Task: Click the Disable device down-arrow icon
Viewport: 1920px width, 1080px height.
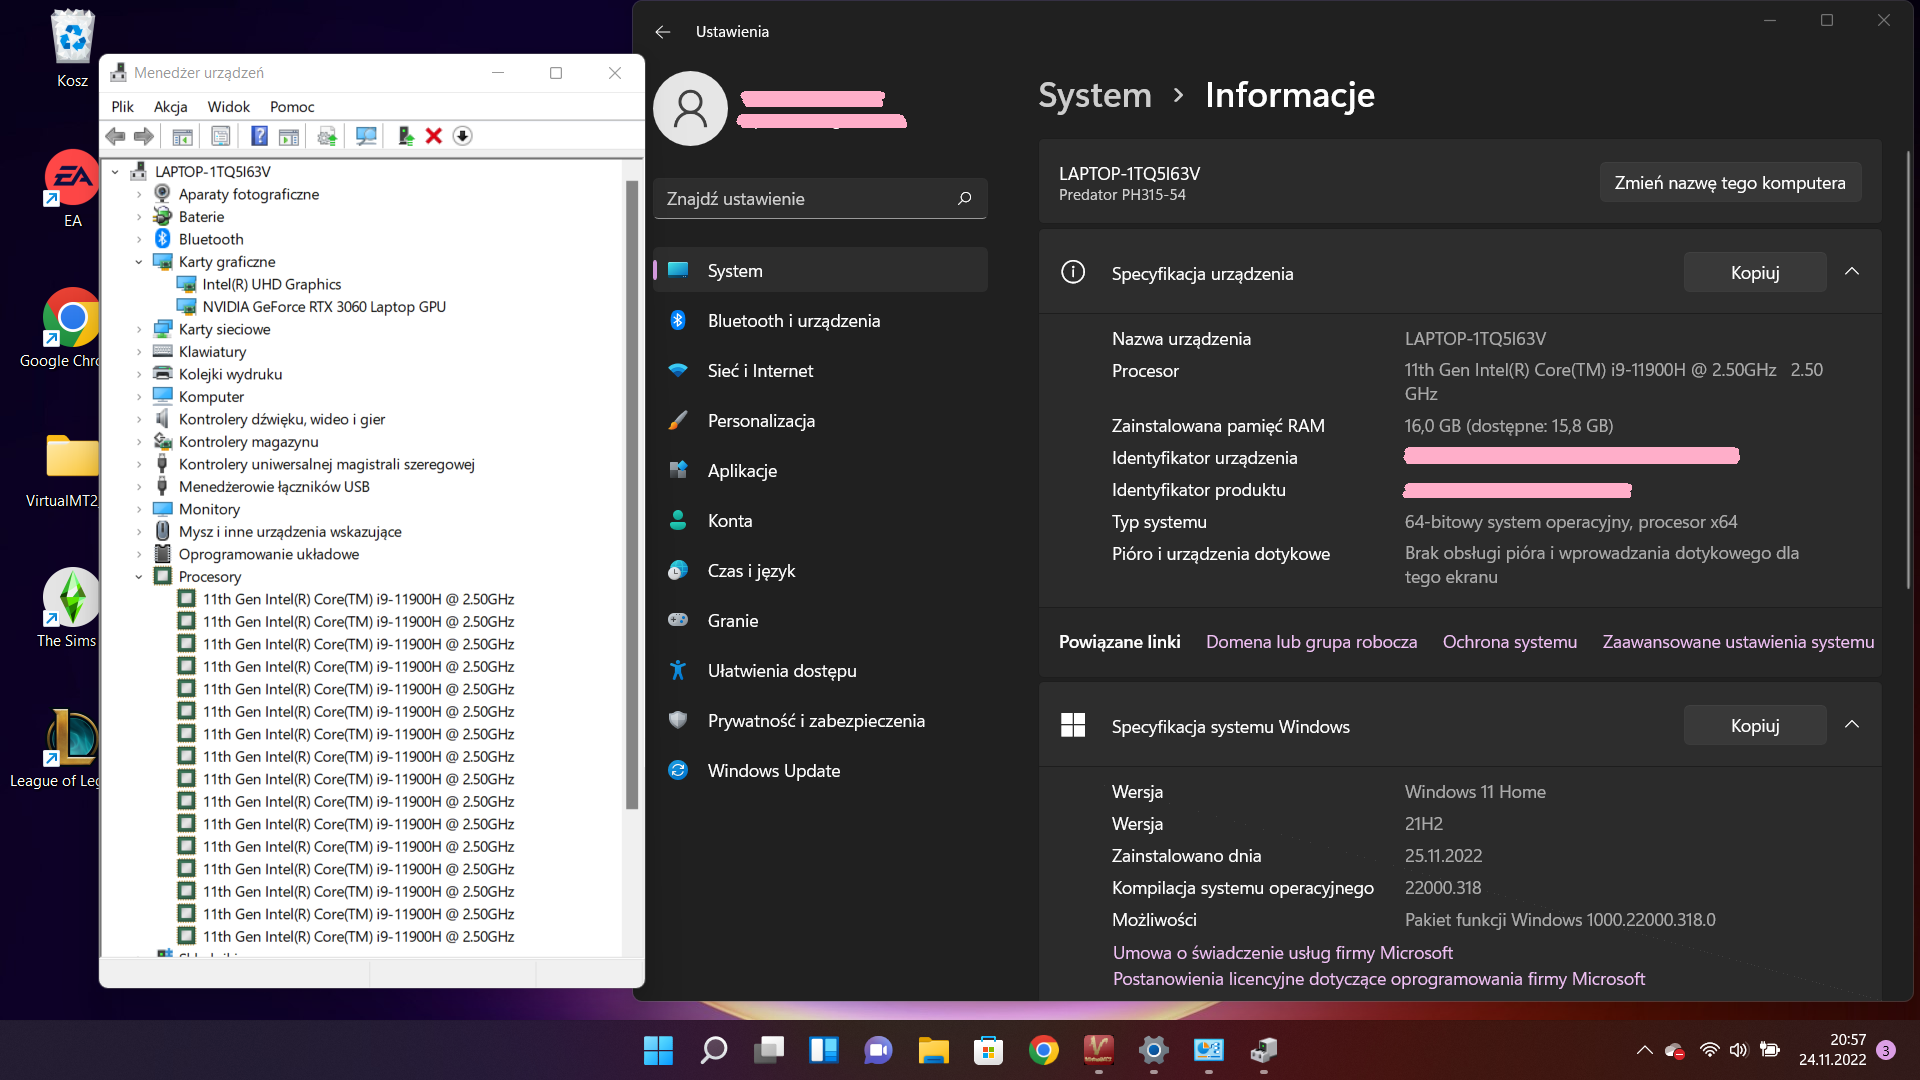Action: [x=462, y=136]
